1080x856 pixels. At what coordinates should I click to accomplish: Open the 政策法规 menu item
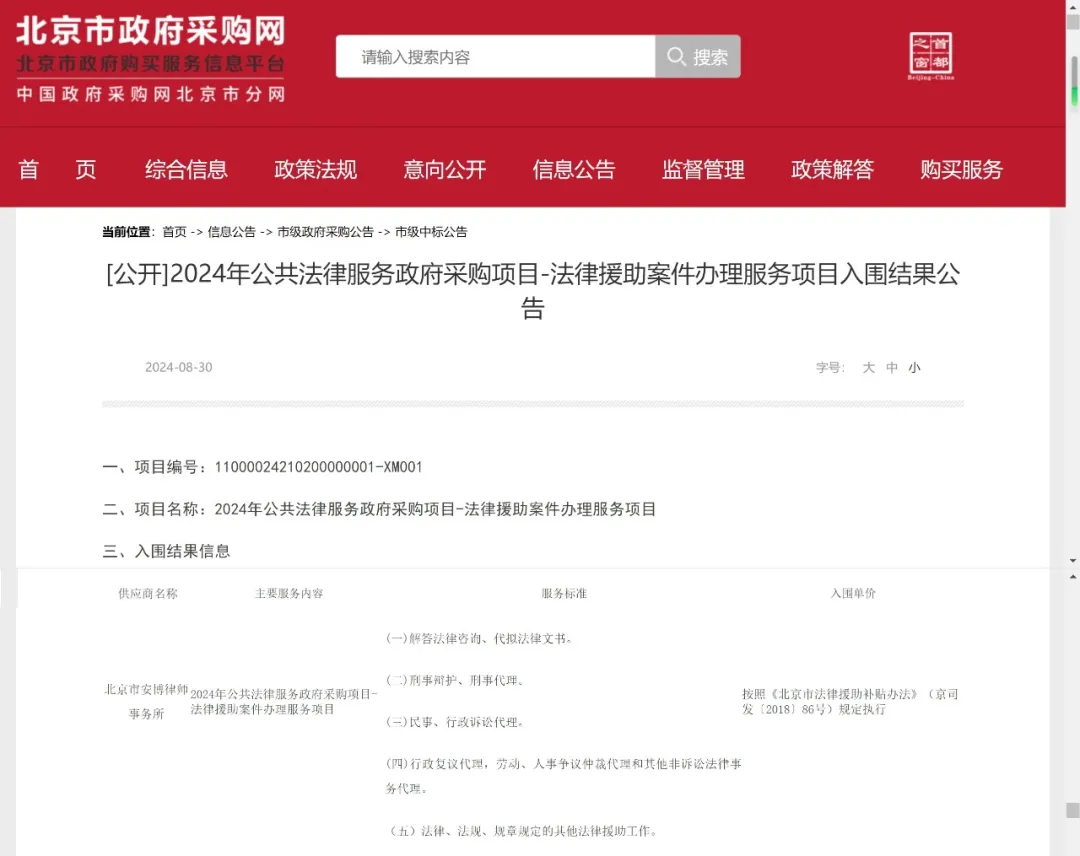point(315,169)
